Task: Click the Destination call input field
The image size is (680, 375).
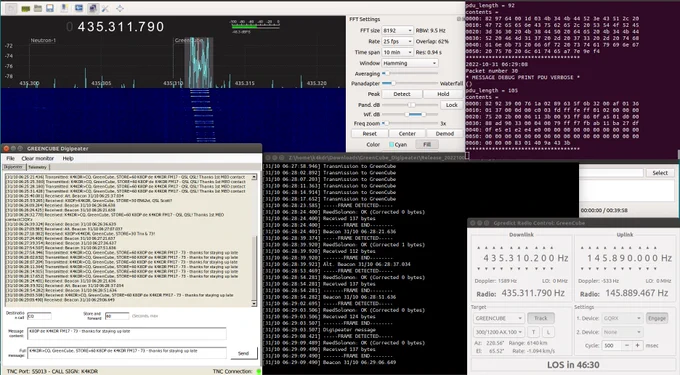Action: [x=39, y=316]
